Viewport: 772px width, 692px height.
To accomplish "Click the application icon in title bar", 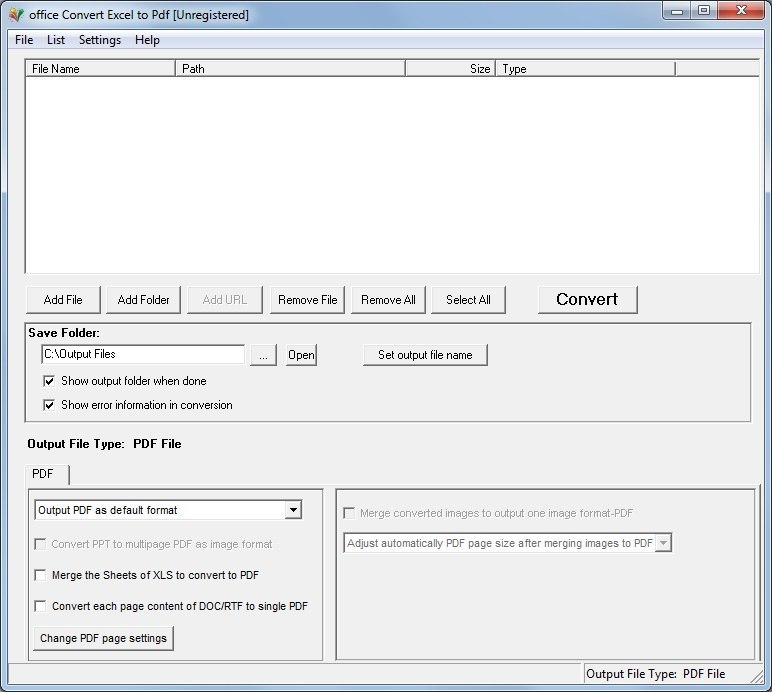I will coord(16,15).
